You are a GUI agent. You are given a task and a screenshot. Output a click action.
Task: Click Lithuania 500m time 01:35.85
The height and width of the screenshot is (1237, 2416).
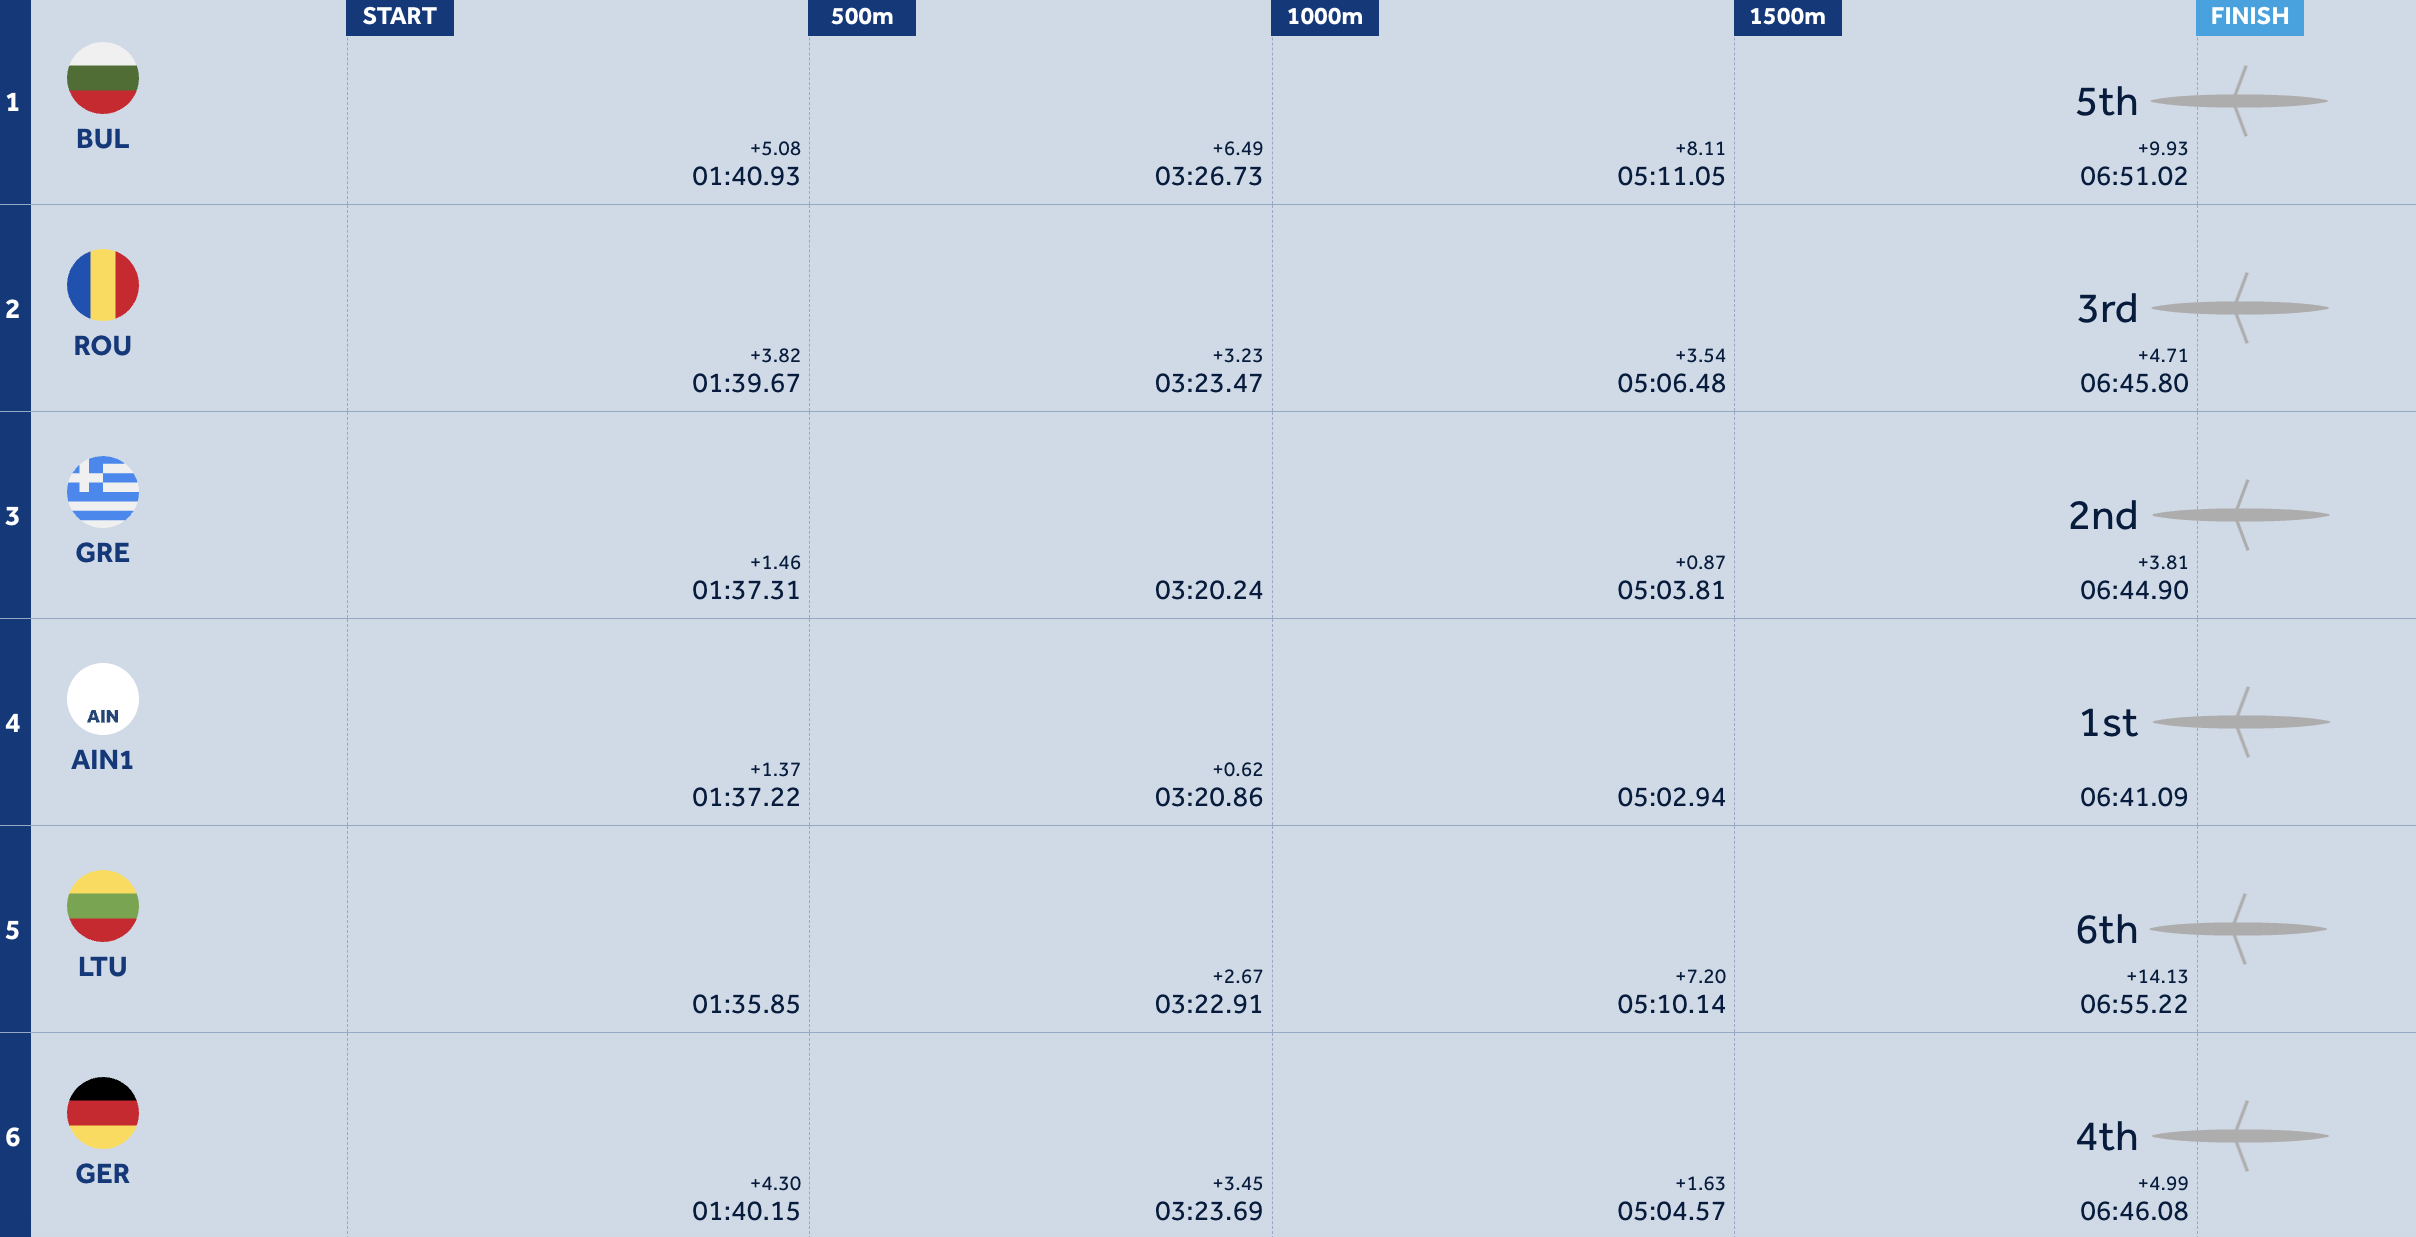[x=746, y=1004]
